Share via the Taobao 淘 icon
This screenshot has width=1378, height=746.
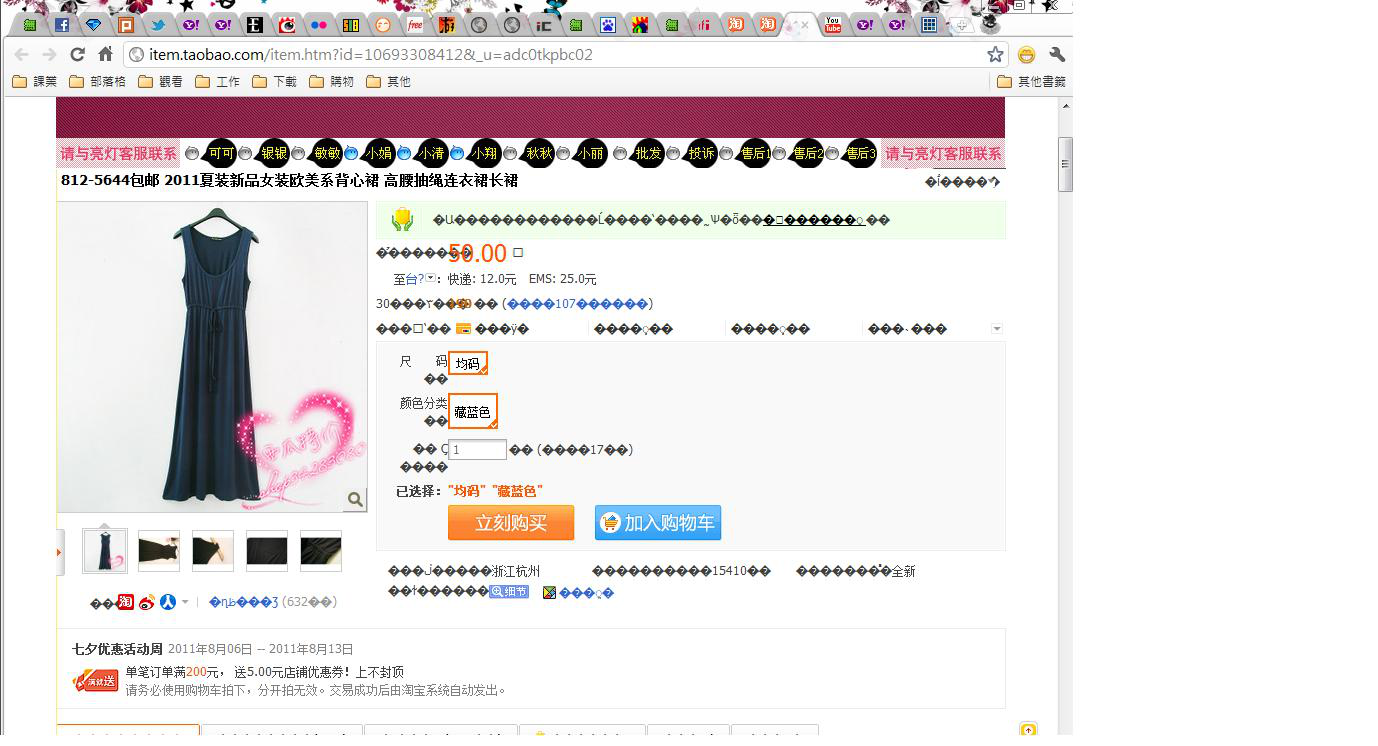click(125, 602)
